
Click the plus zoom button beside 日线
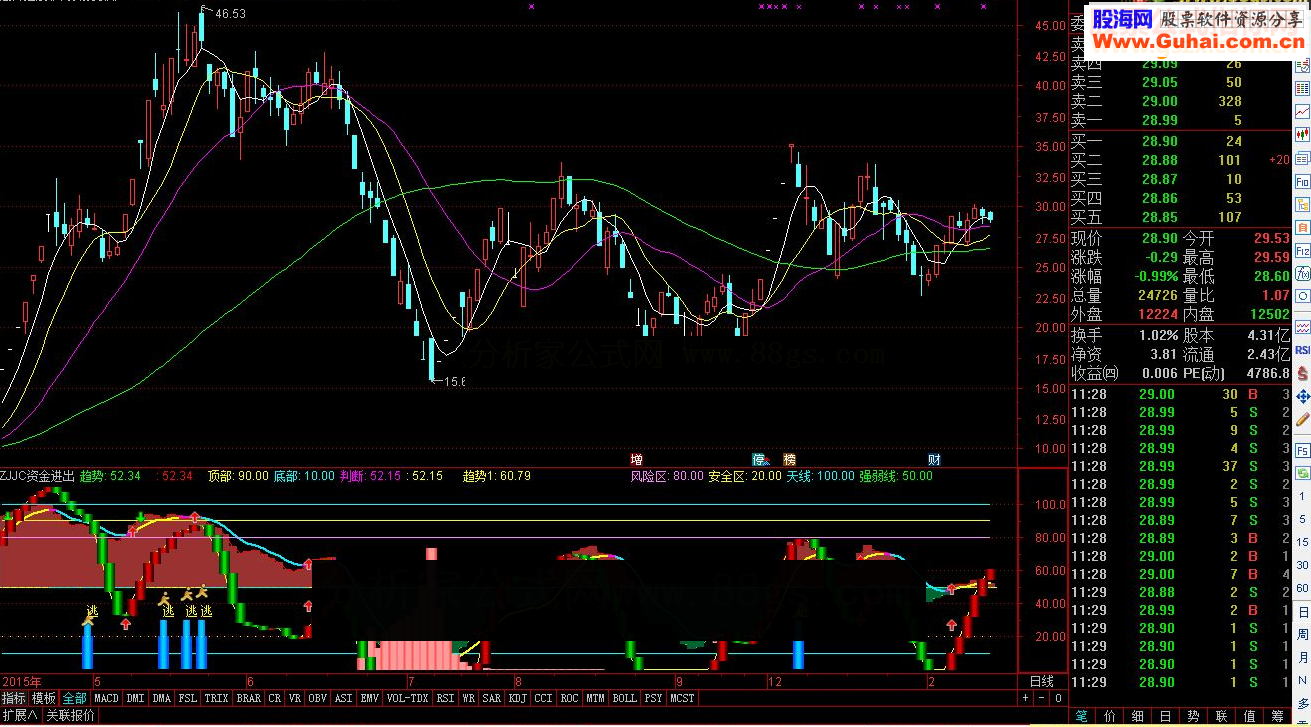tap(1026, 698)
